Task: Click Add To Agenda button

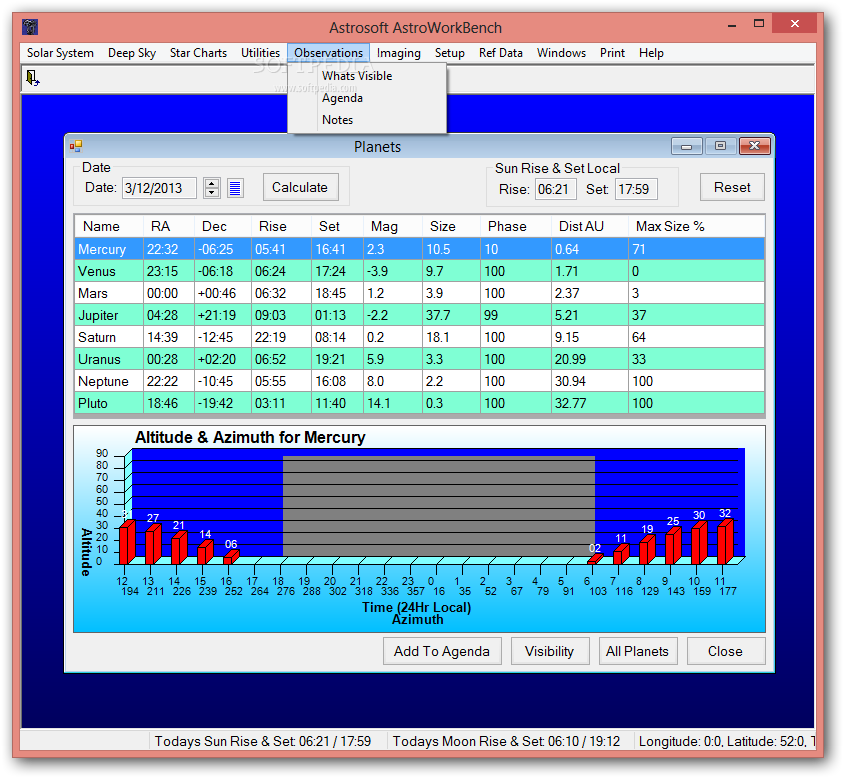Action: click(442, 651)
